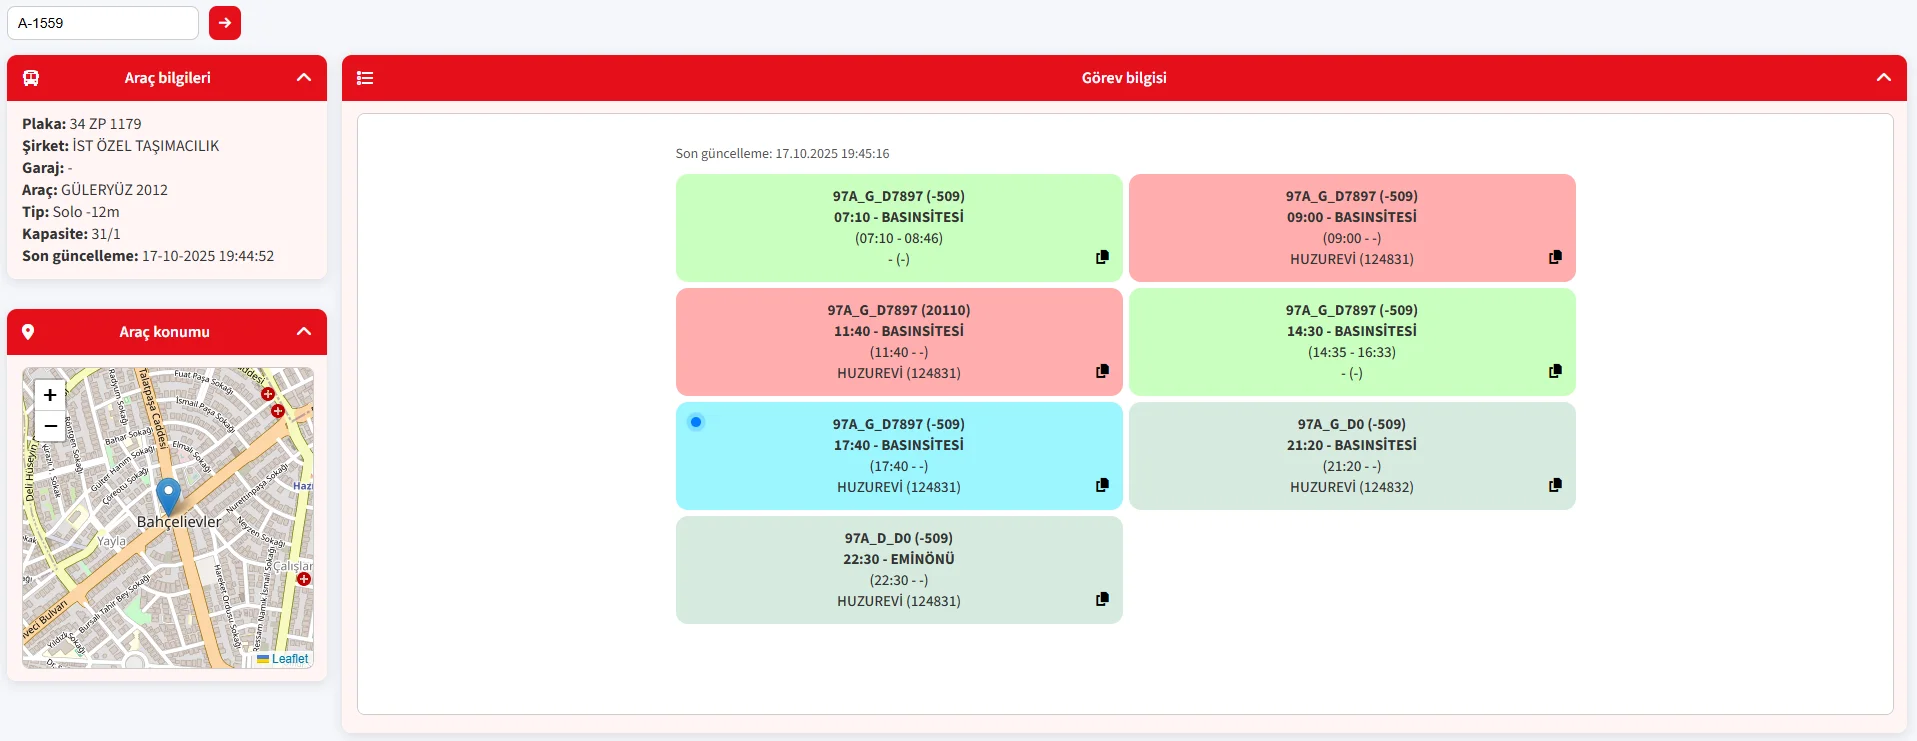Collapse the Görev bilgisi panel
This screenshot has height=741, width=1917.
pos(1883,78)
